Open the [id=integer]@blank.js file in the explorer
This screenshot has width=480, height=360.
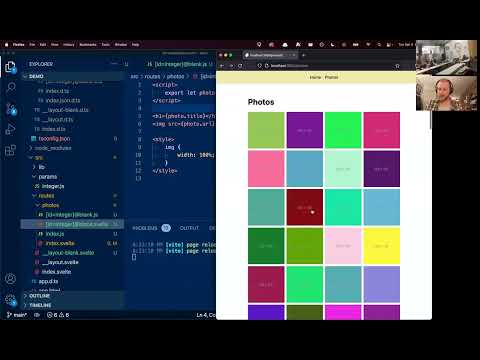(71, 215)
